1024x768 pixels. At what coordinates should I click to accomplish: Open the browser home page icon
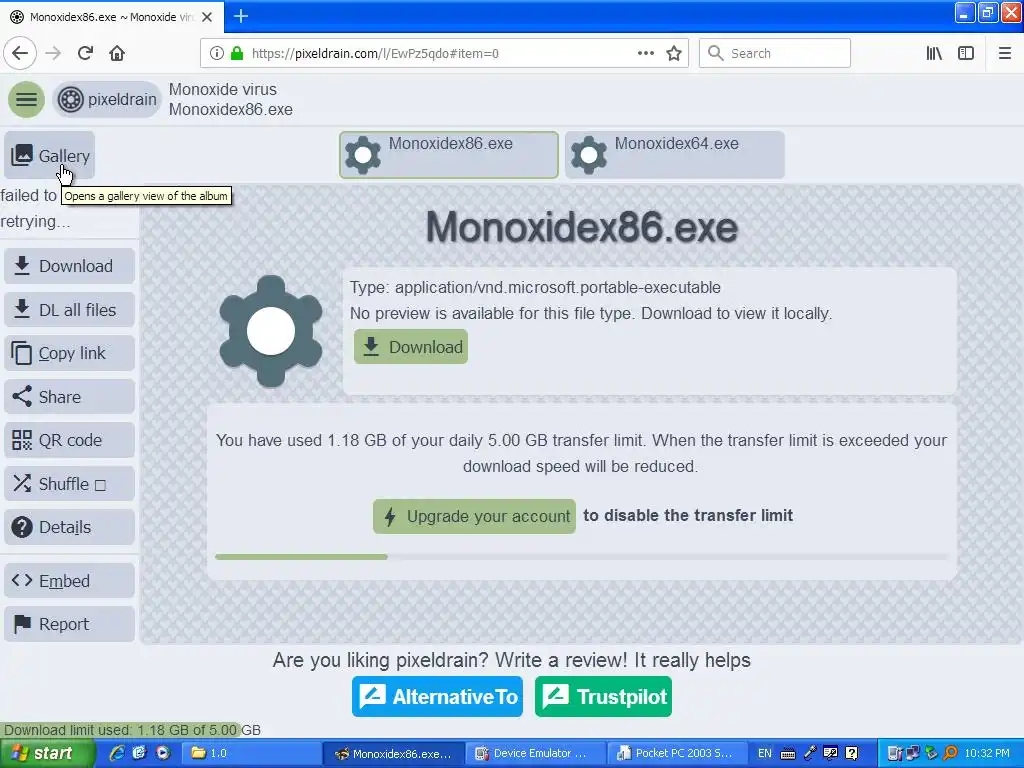click(x=117, y=53)
